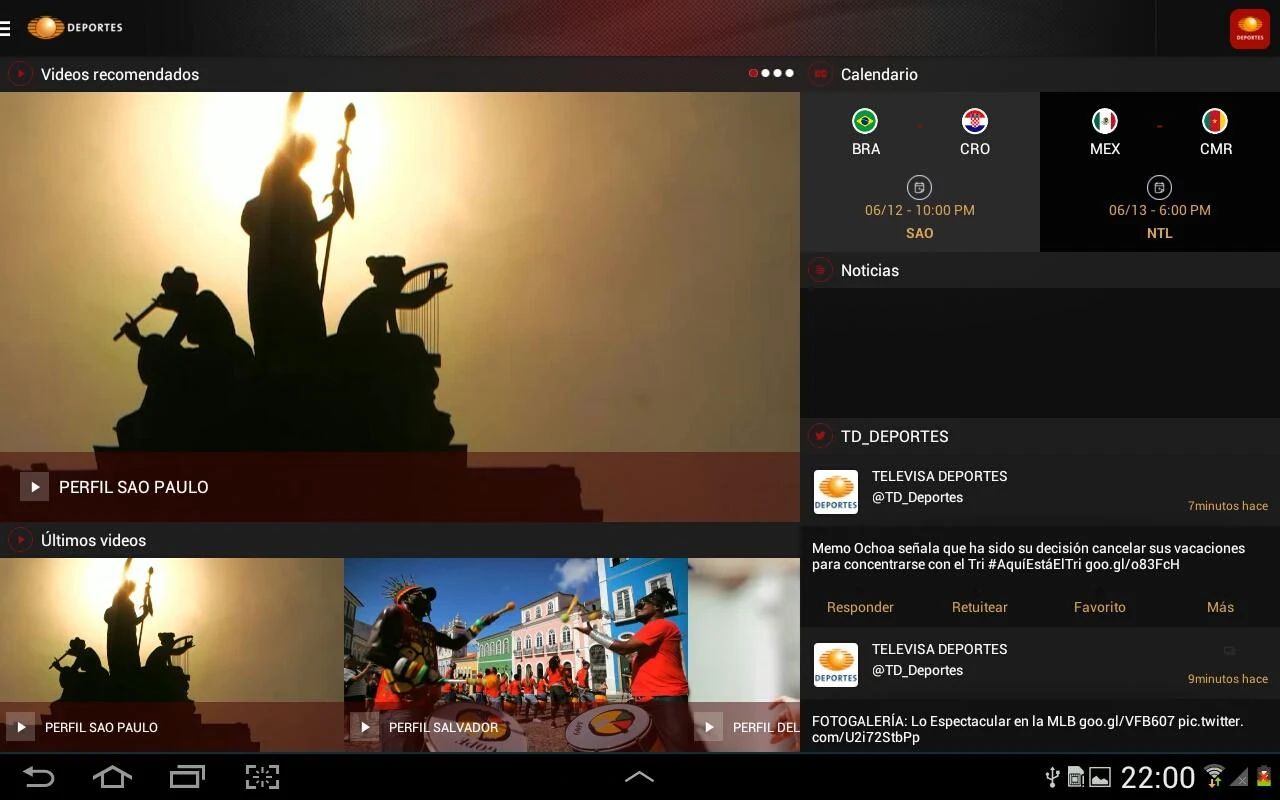The width and height of the screenshot is (1280, 800).
Task: Open the goo.gl/VFB607 link
Action: pos(1125,721)
